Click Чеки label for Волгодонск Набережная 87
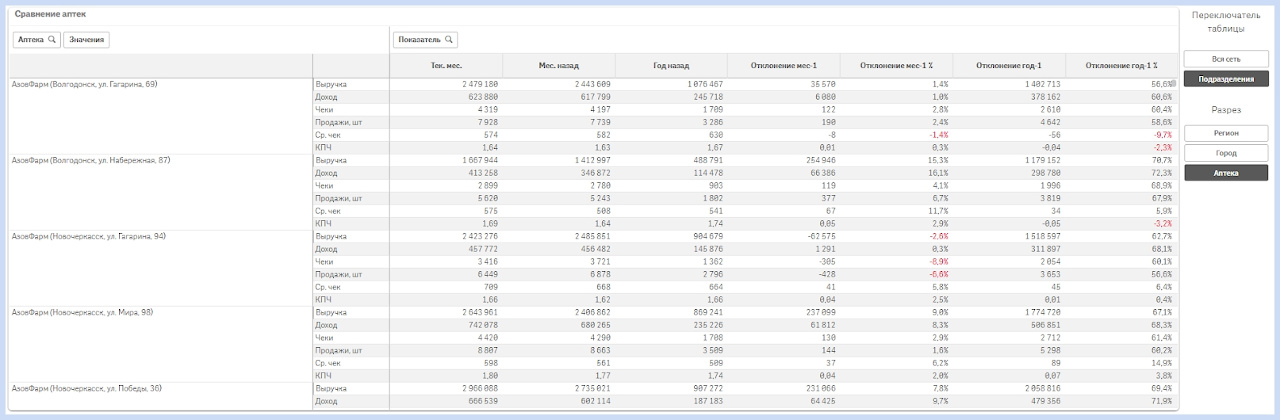1280x420 pixels. pos(324,185)
